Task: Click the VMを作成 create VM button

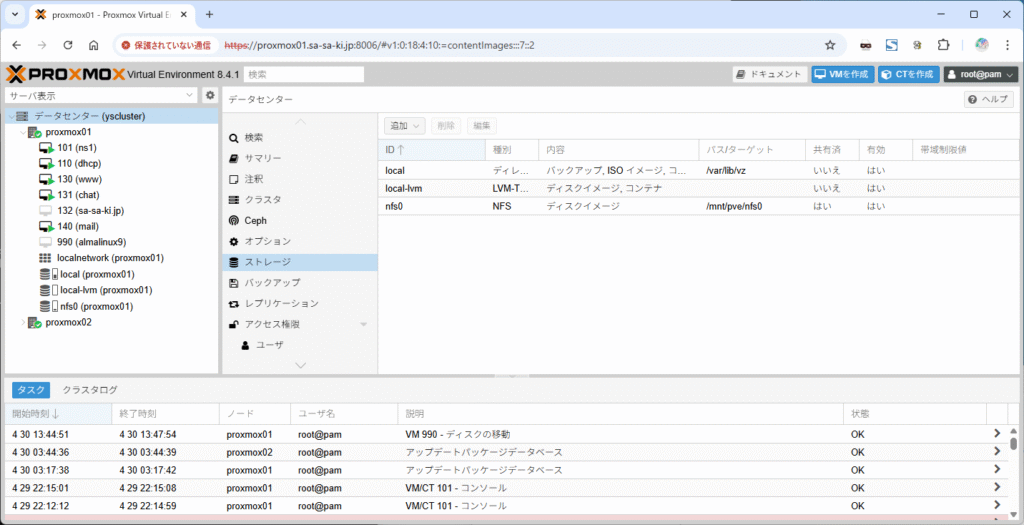Action: click(843, 74)
